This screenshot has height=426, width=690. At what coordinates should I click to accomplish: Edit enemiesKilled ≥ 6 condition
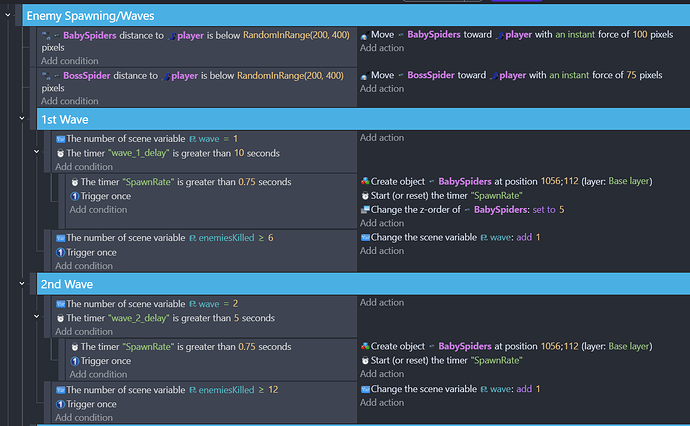[x=165, y=238]
